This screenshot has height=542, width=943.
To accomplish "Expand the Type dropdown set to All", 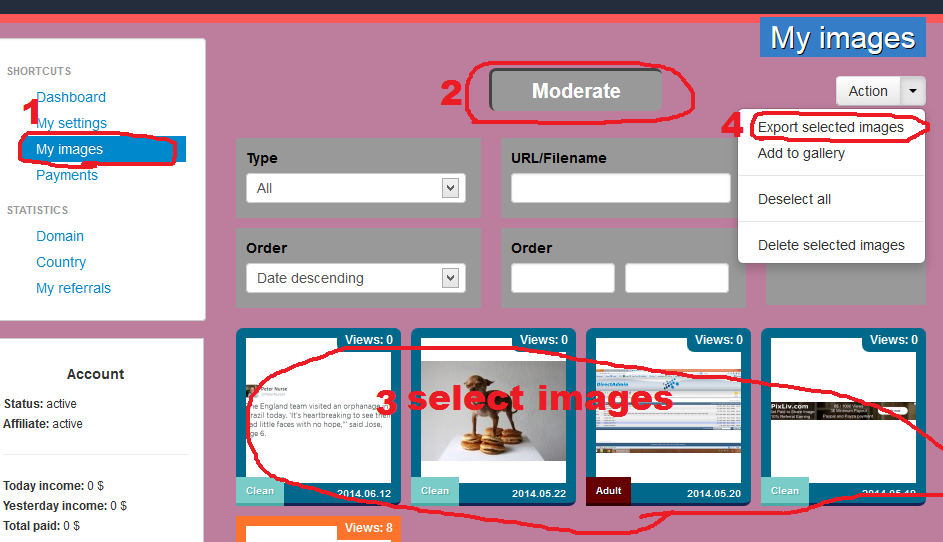I will [355, 188].
